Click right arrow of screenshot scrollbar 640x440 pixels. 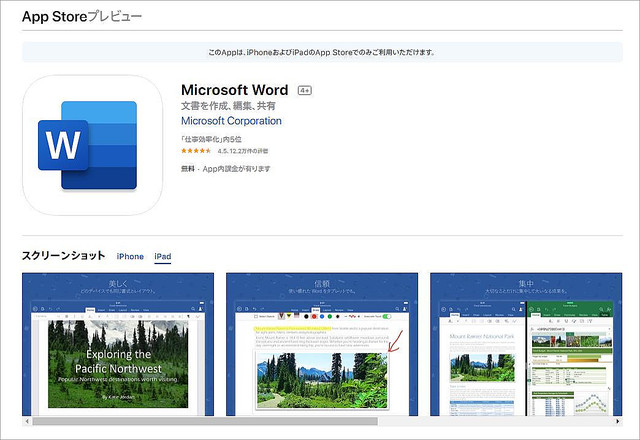[x=612, y=421]
